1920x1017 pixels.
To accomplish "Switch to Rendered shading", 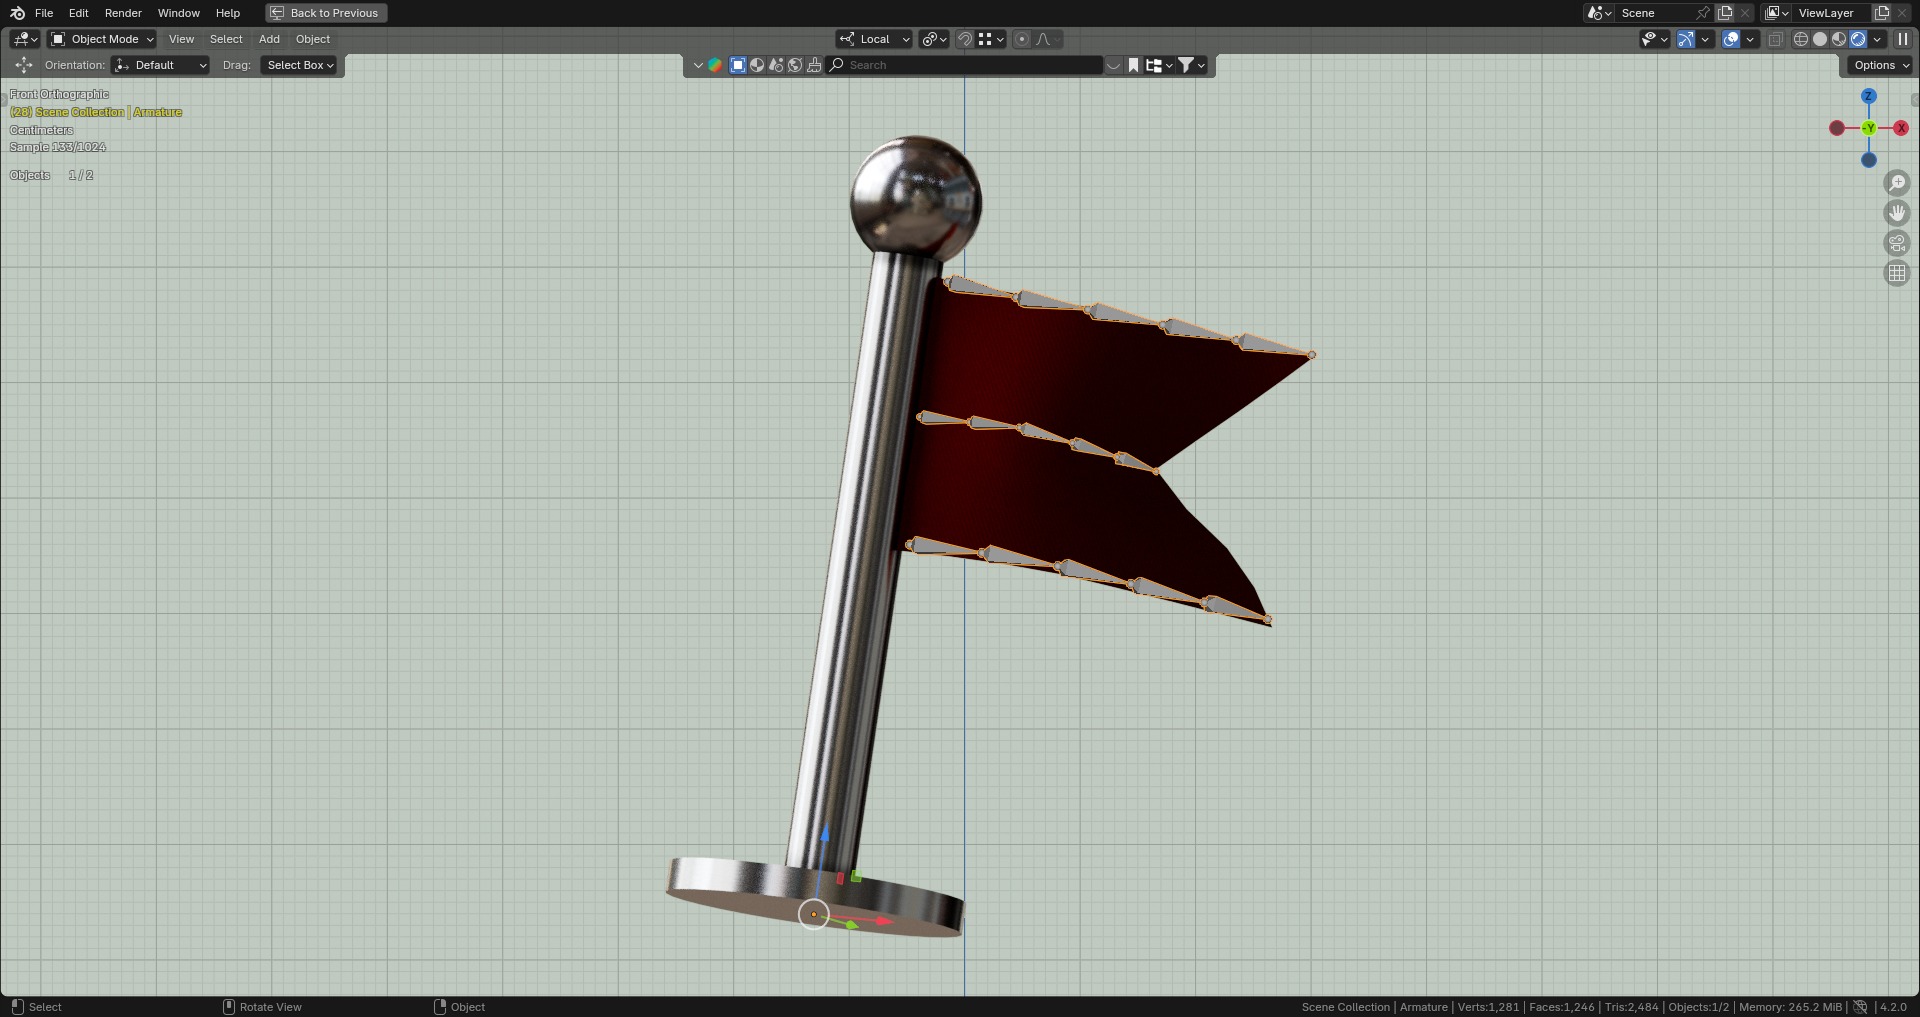I will click(x=1858, y=39).
